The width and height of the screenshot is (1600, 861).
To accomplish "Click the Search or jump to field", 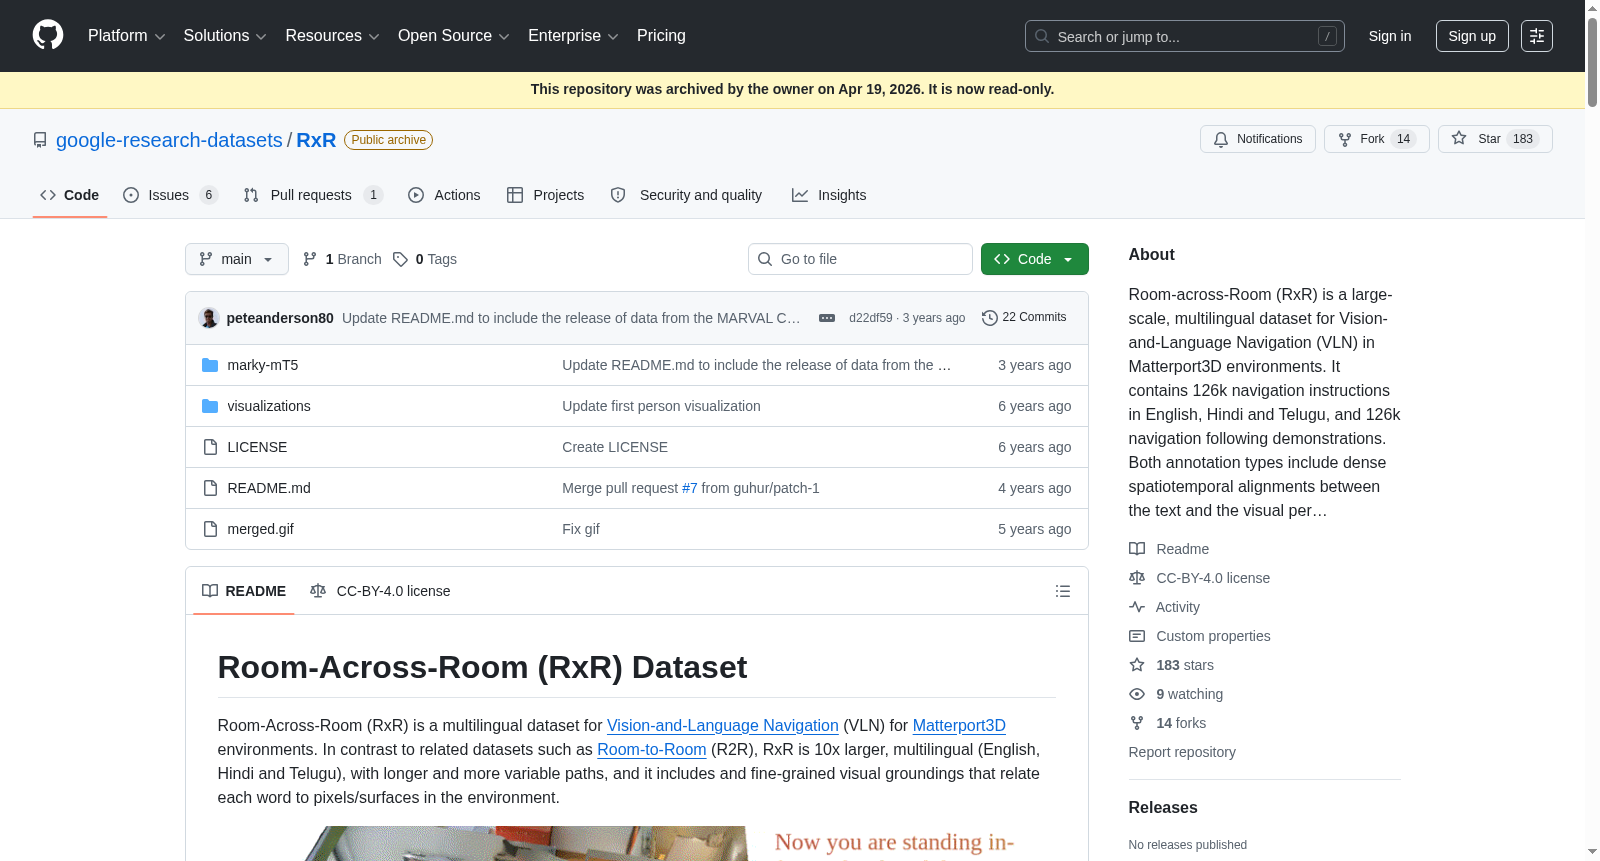I will coord(1185,36).
